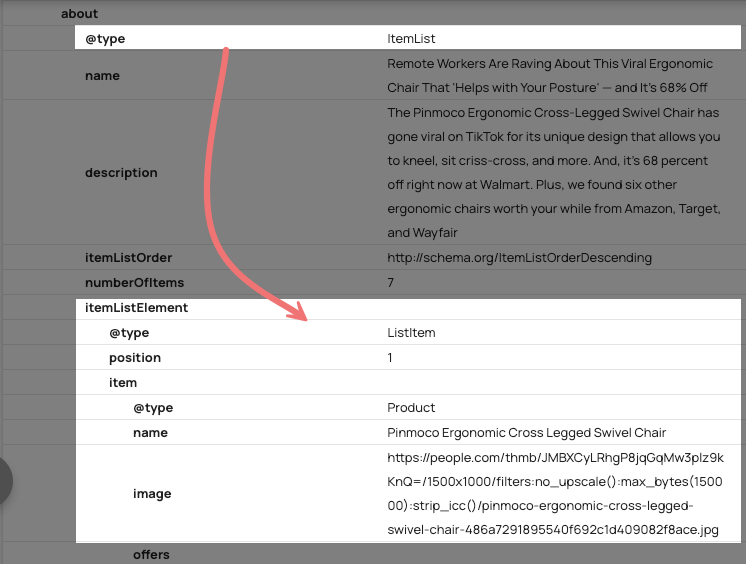746x564 pixels.
Task: Expand the 'offers' property row
Action: [151, 554]
